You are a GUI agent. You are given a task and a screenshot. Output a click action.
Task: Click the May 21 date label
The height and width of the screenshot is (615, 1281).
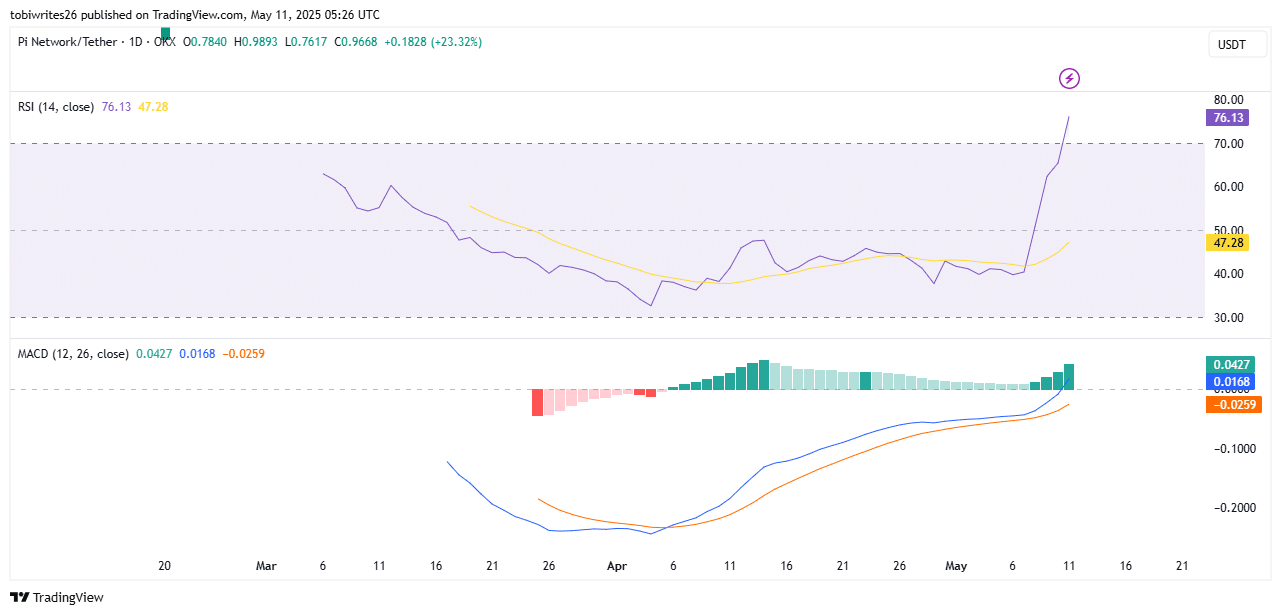click(1181, 566)
